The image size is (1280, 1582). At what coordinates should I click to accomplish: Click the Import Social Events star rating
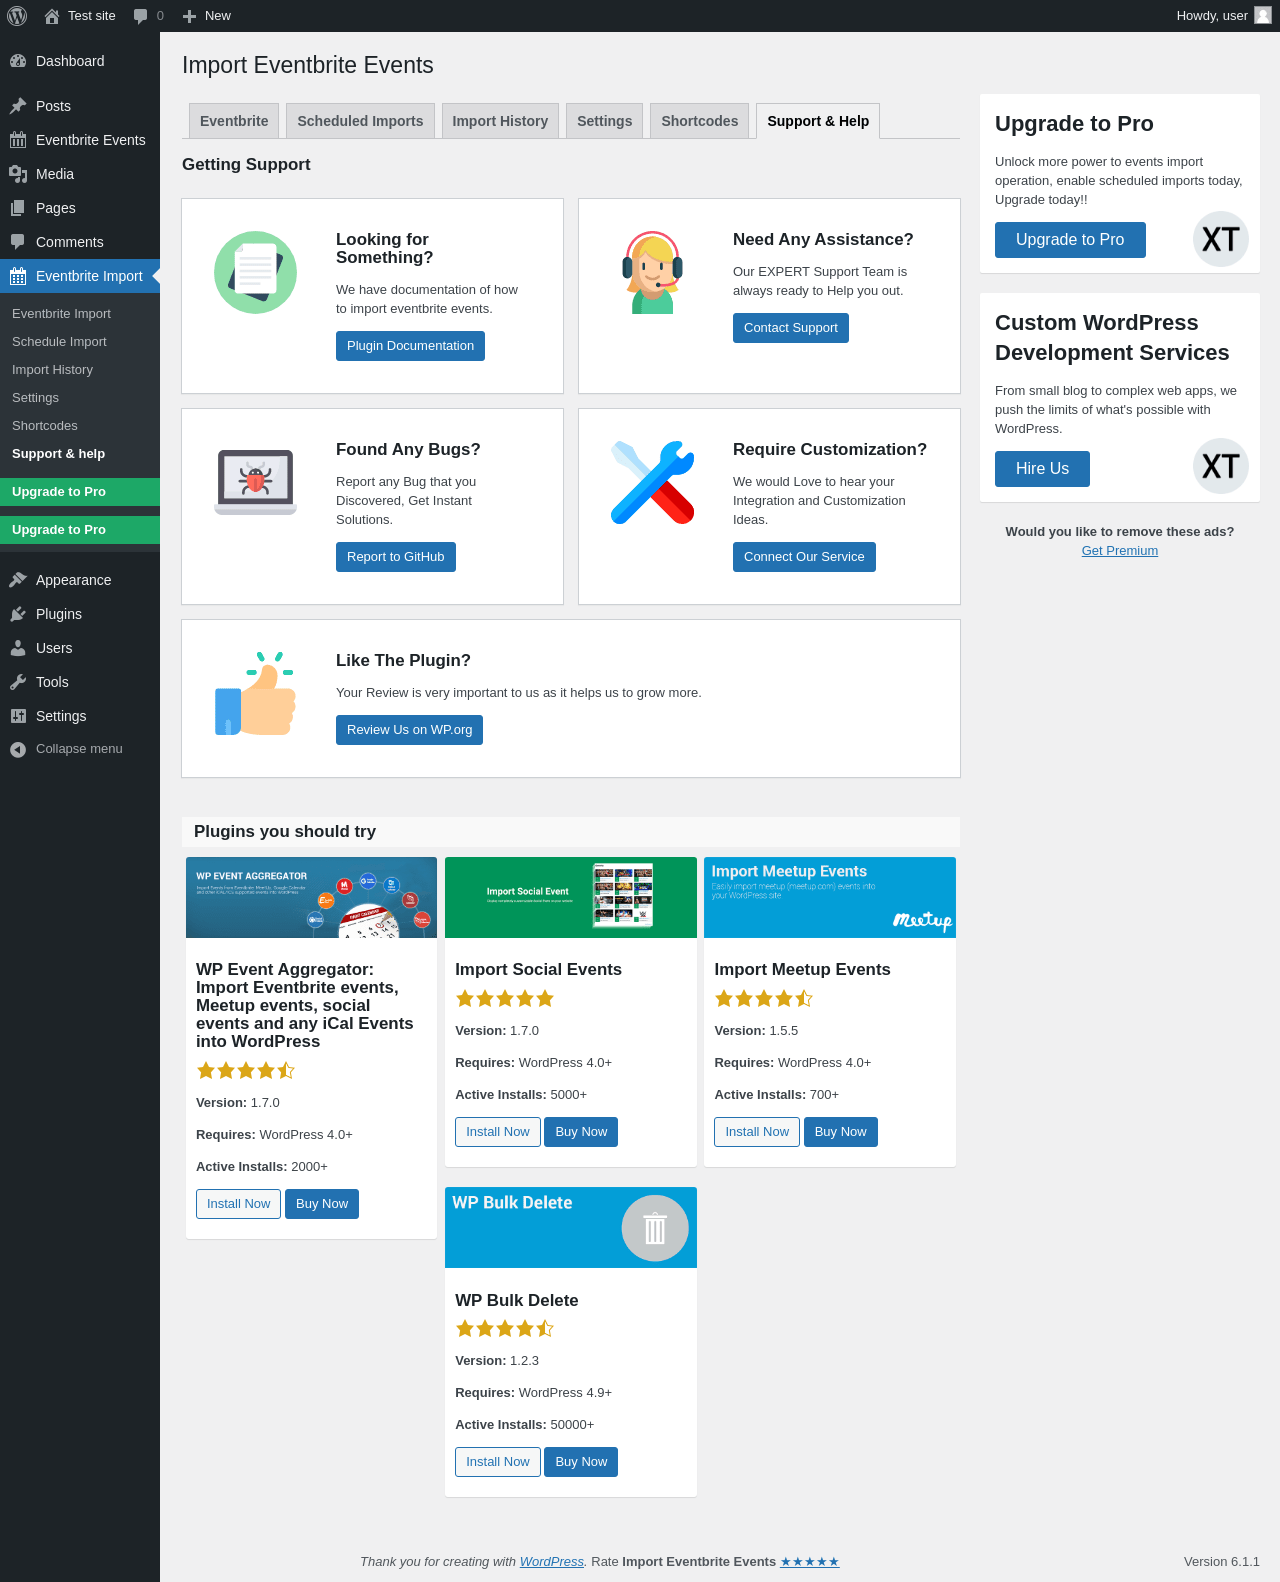pos(505,998)
